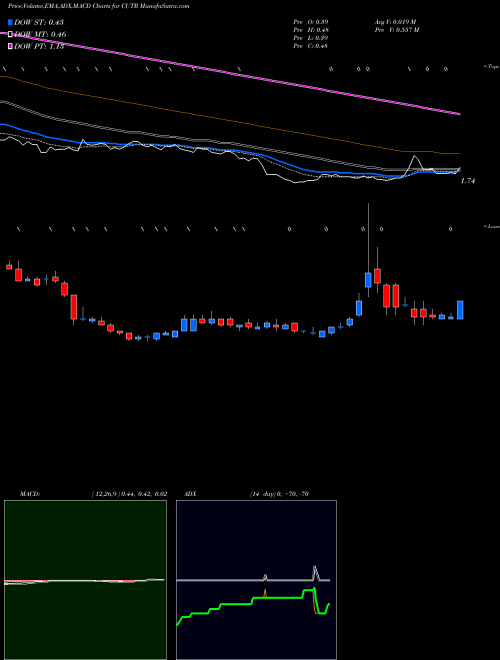
Task: Click the 'Pre L: 0.39' low value
Action: pos(311,38)
